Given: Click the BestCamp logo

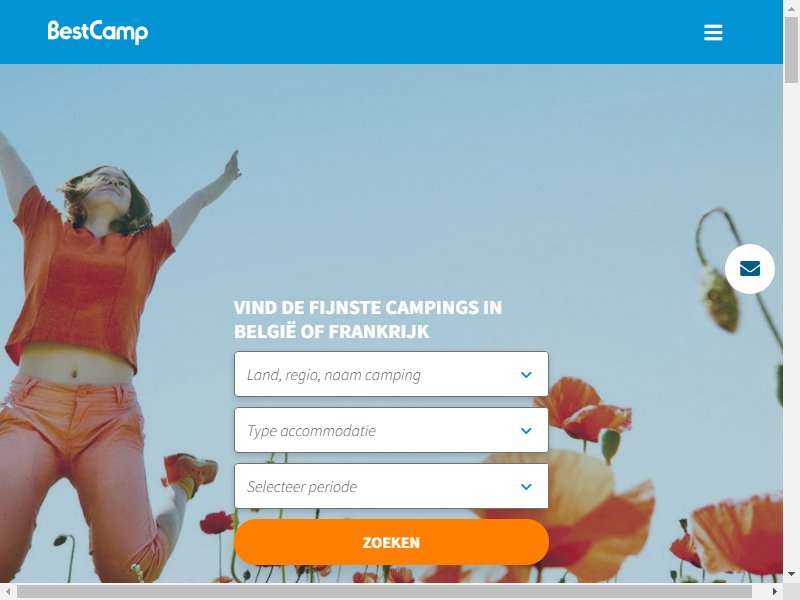Looking at the screenshot, I should [97, 32].
